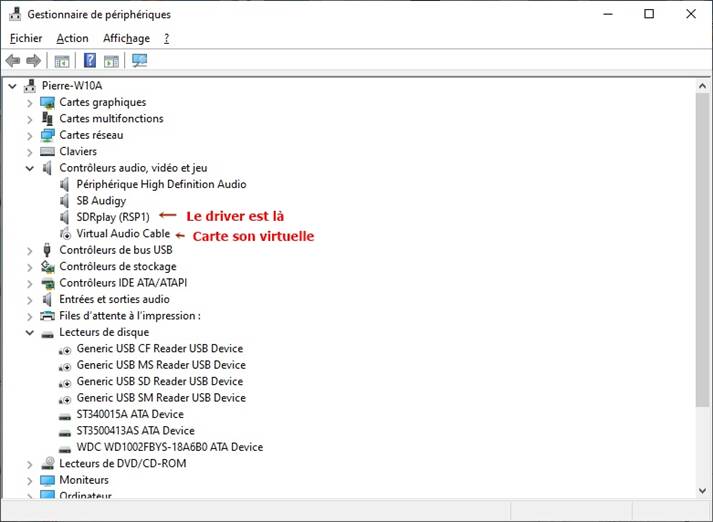This screenshot has width=713, height=522.
Task: Select Generic USB MS Reader USB Device
Action: (161, 365)
